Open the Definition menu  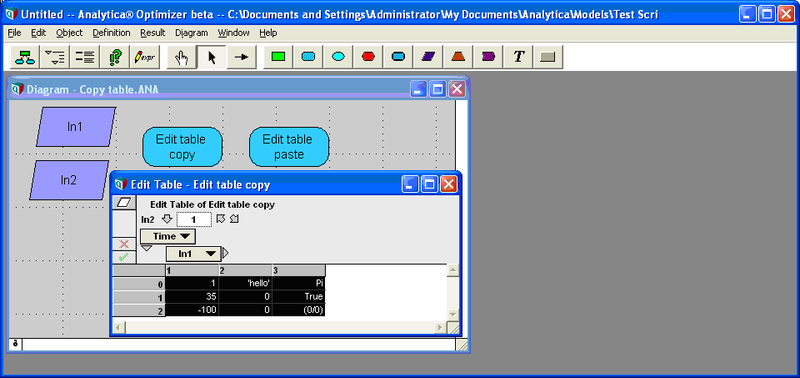111,33
